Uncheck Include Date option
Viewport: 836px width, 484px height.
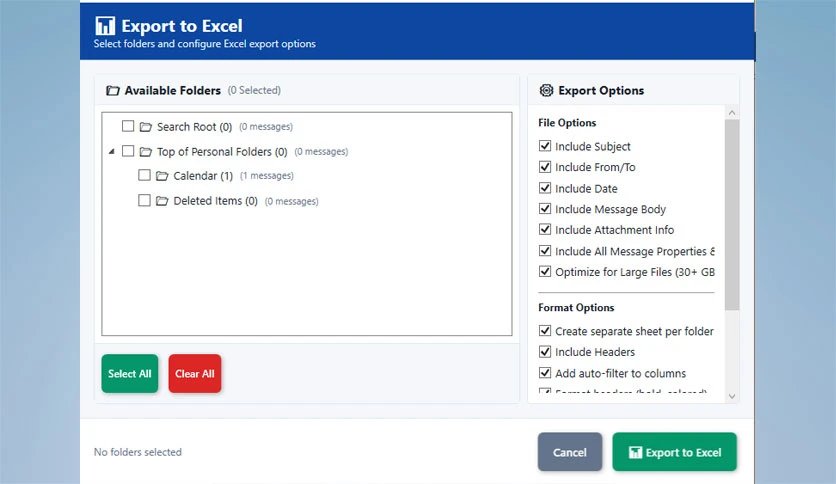point(544,188)
